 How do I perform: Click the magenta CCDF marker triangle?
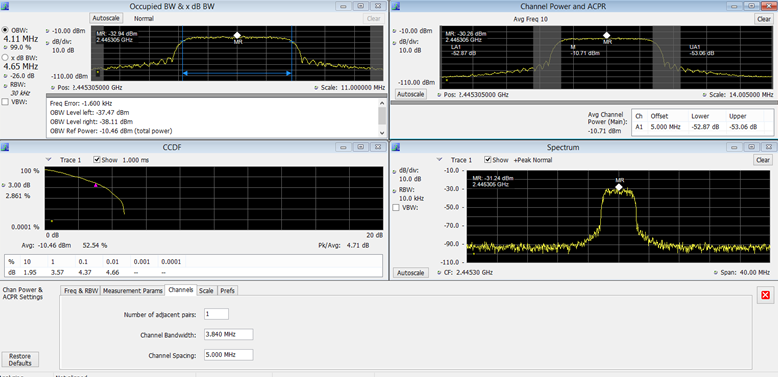coord(96,185)
